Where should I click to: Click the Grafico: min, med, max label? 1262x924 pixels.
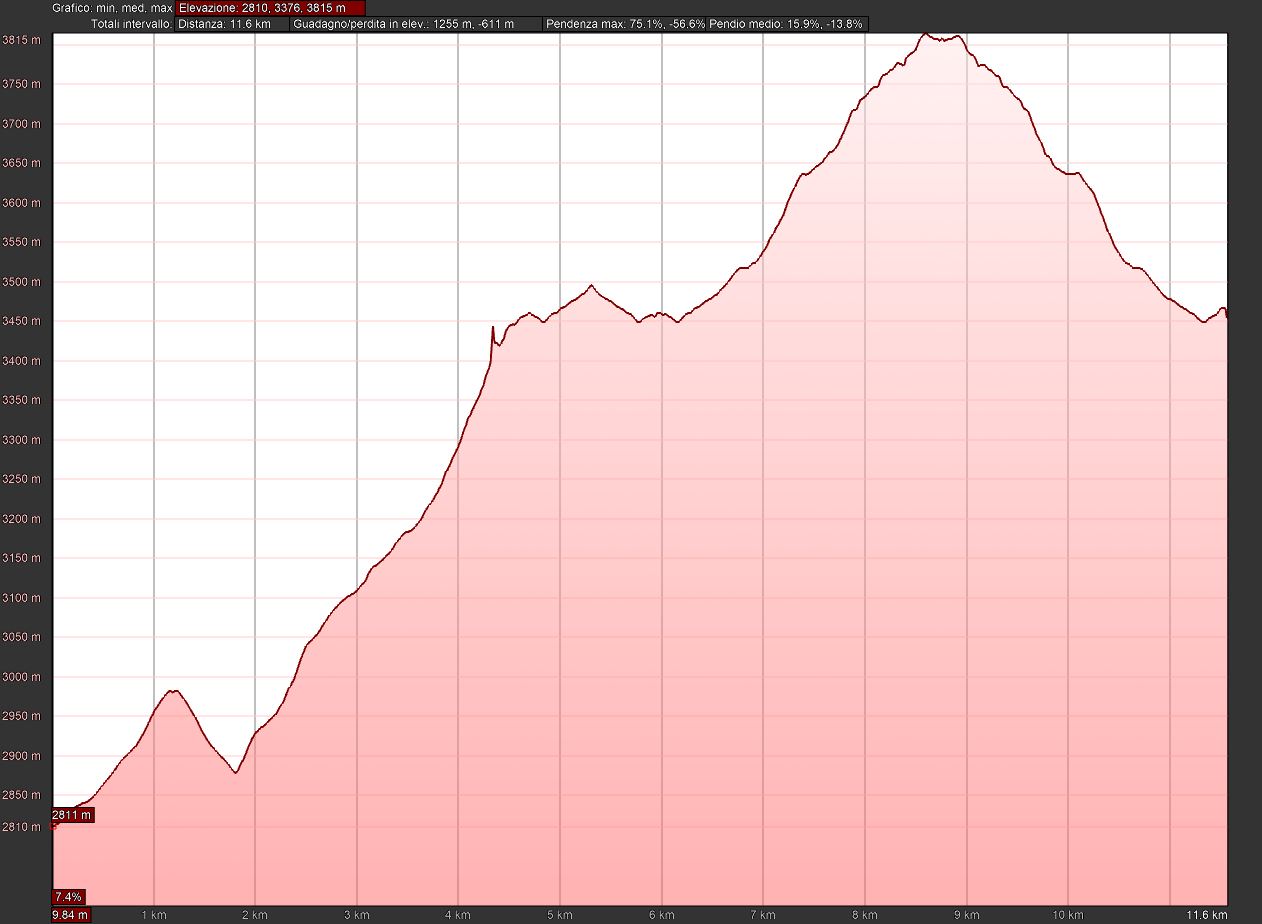pos(113,8)
